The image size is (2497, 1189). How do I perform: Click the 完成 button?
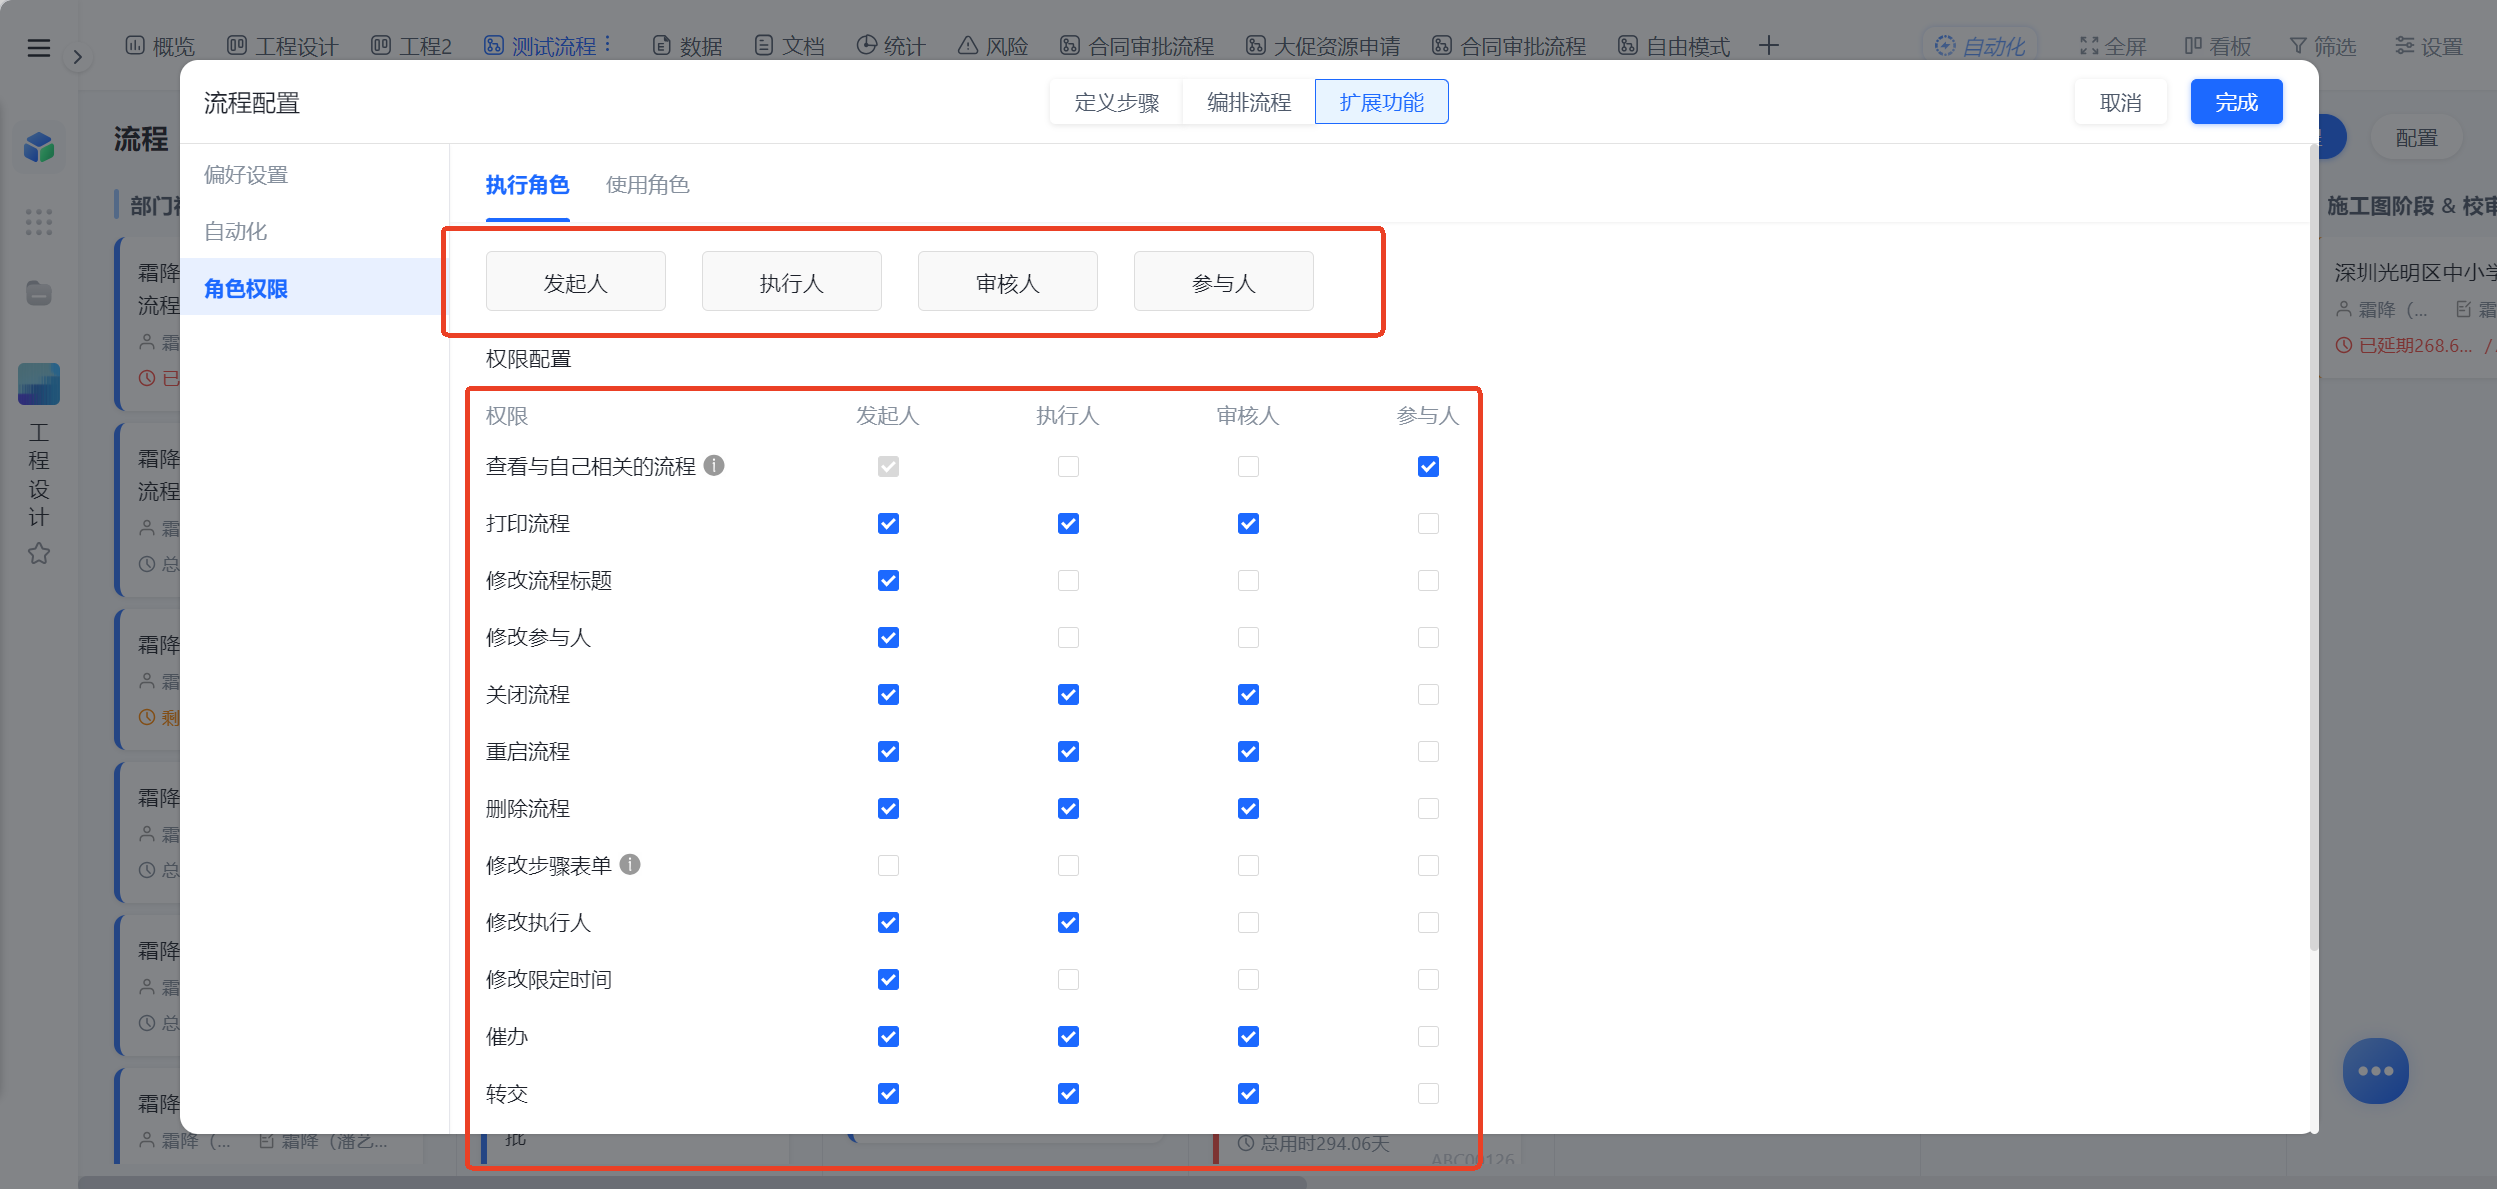click(x=2236, y=102)
